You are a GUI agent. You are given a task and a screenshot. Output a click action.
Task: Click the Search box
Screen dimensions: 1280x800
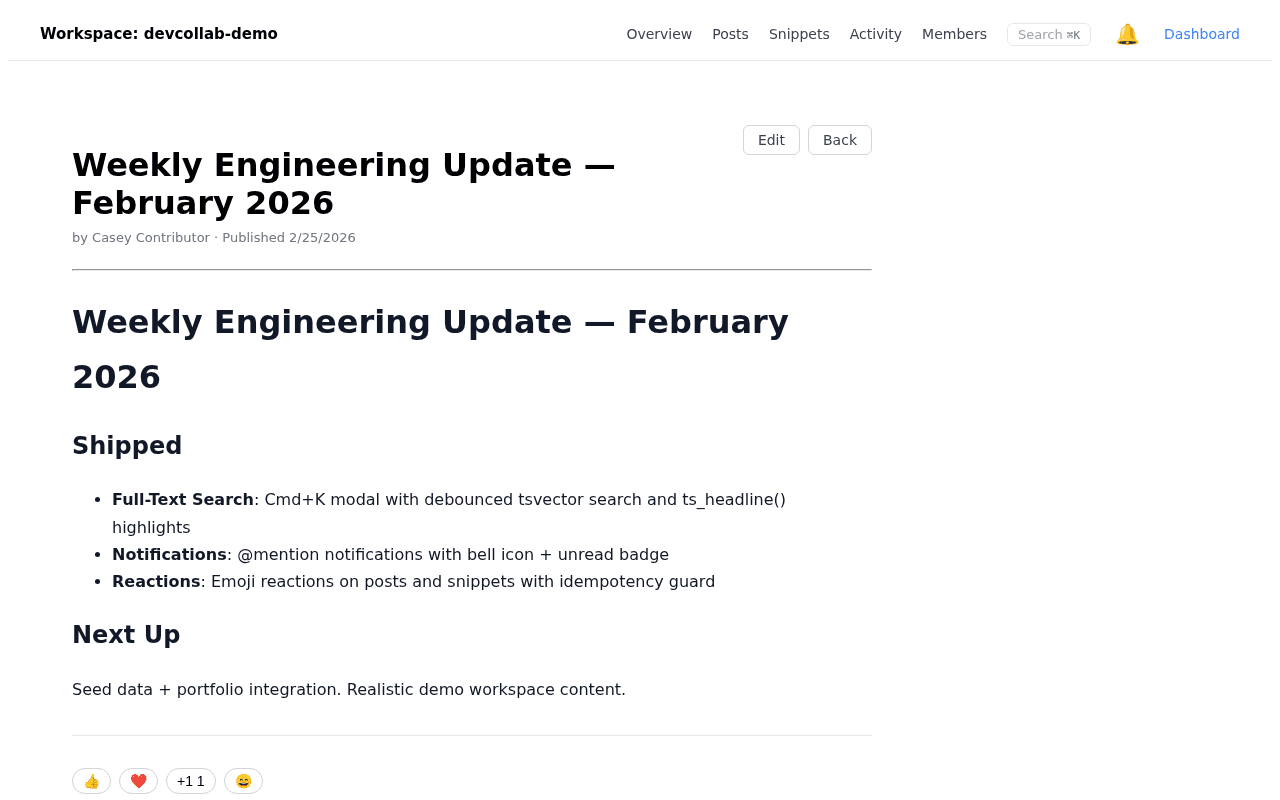1048,34
